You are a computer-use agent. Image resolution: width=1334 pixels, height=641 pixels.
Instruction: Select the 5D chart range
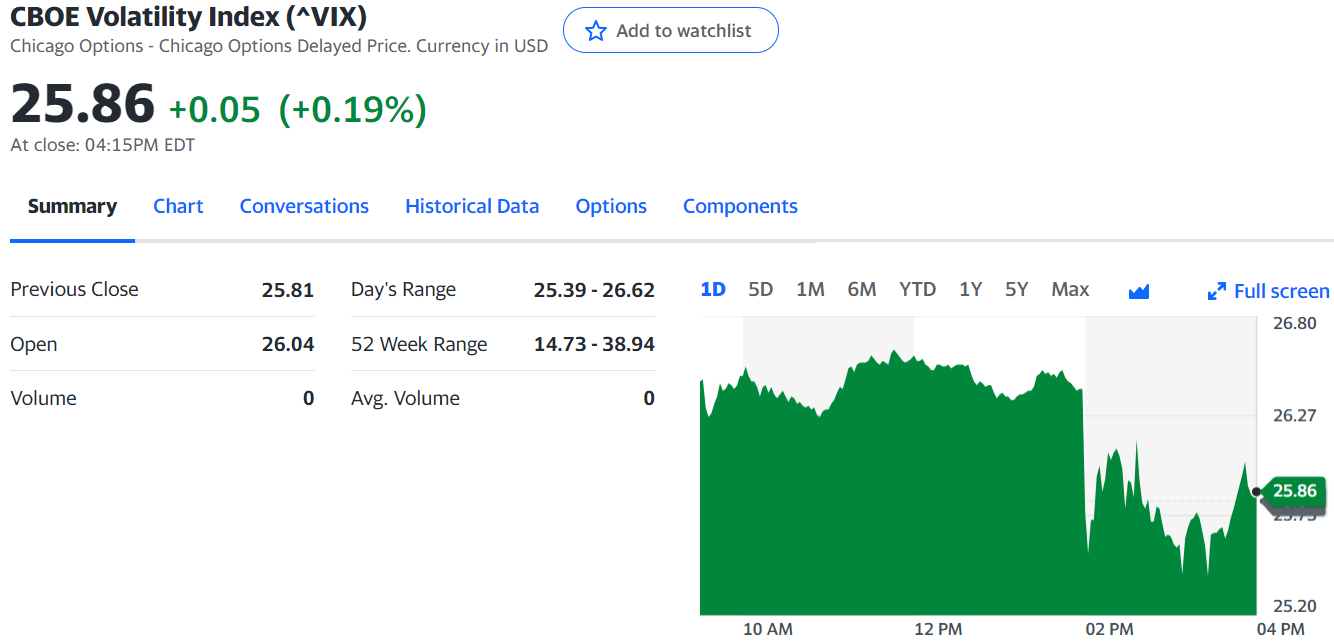[761, 290]
